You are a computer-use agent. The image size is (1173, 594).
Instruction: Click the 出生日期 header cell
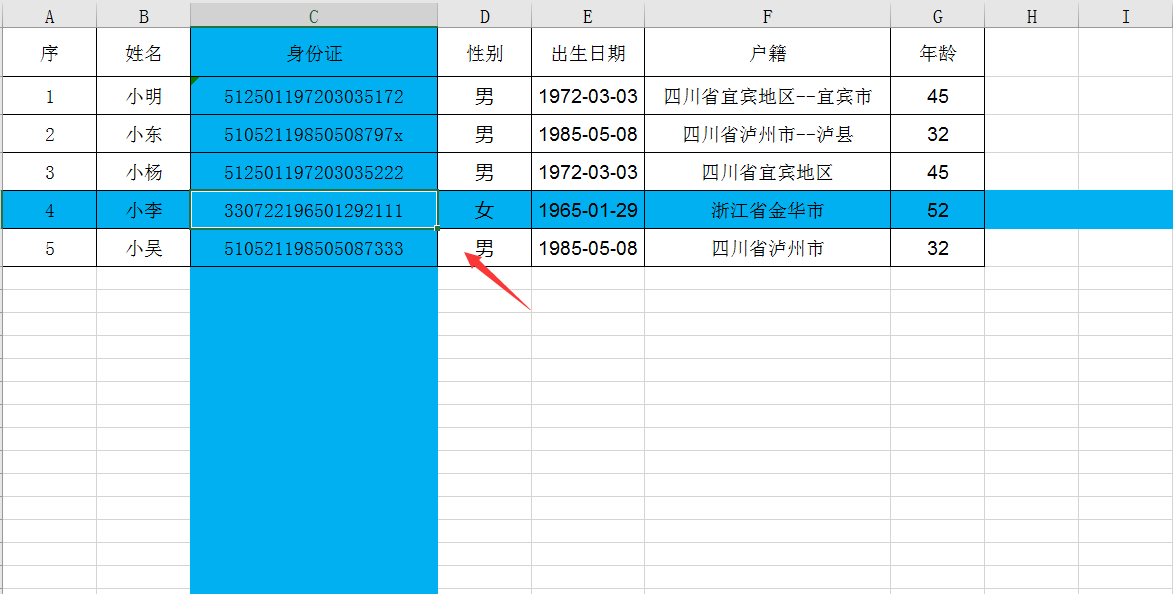tap(588, 52)
